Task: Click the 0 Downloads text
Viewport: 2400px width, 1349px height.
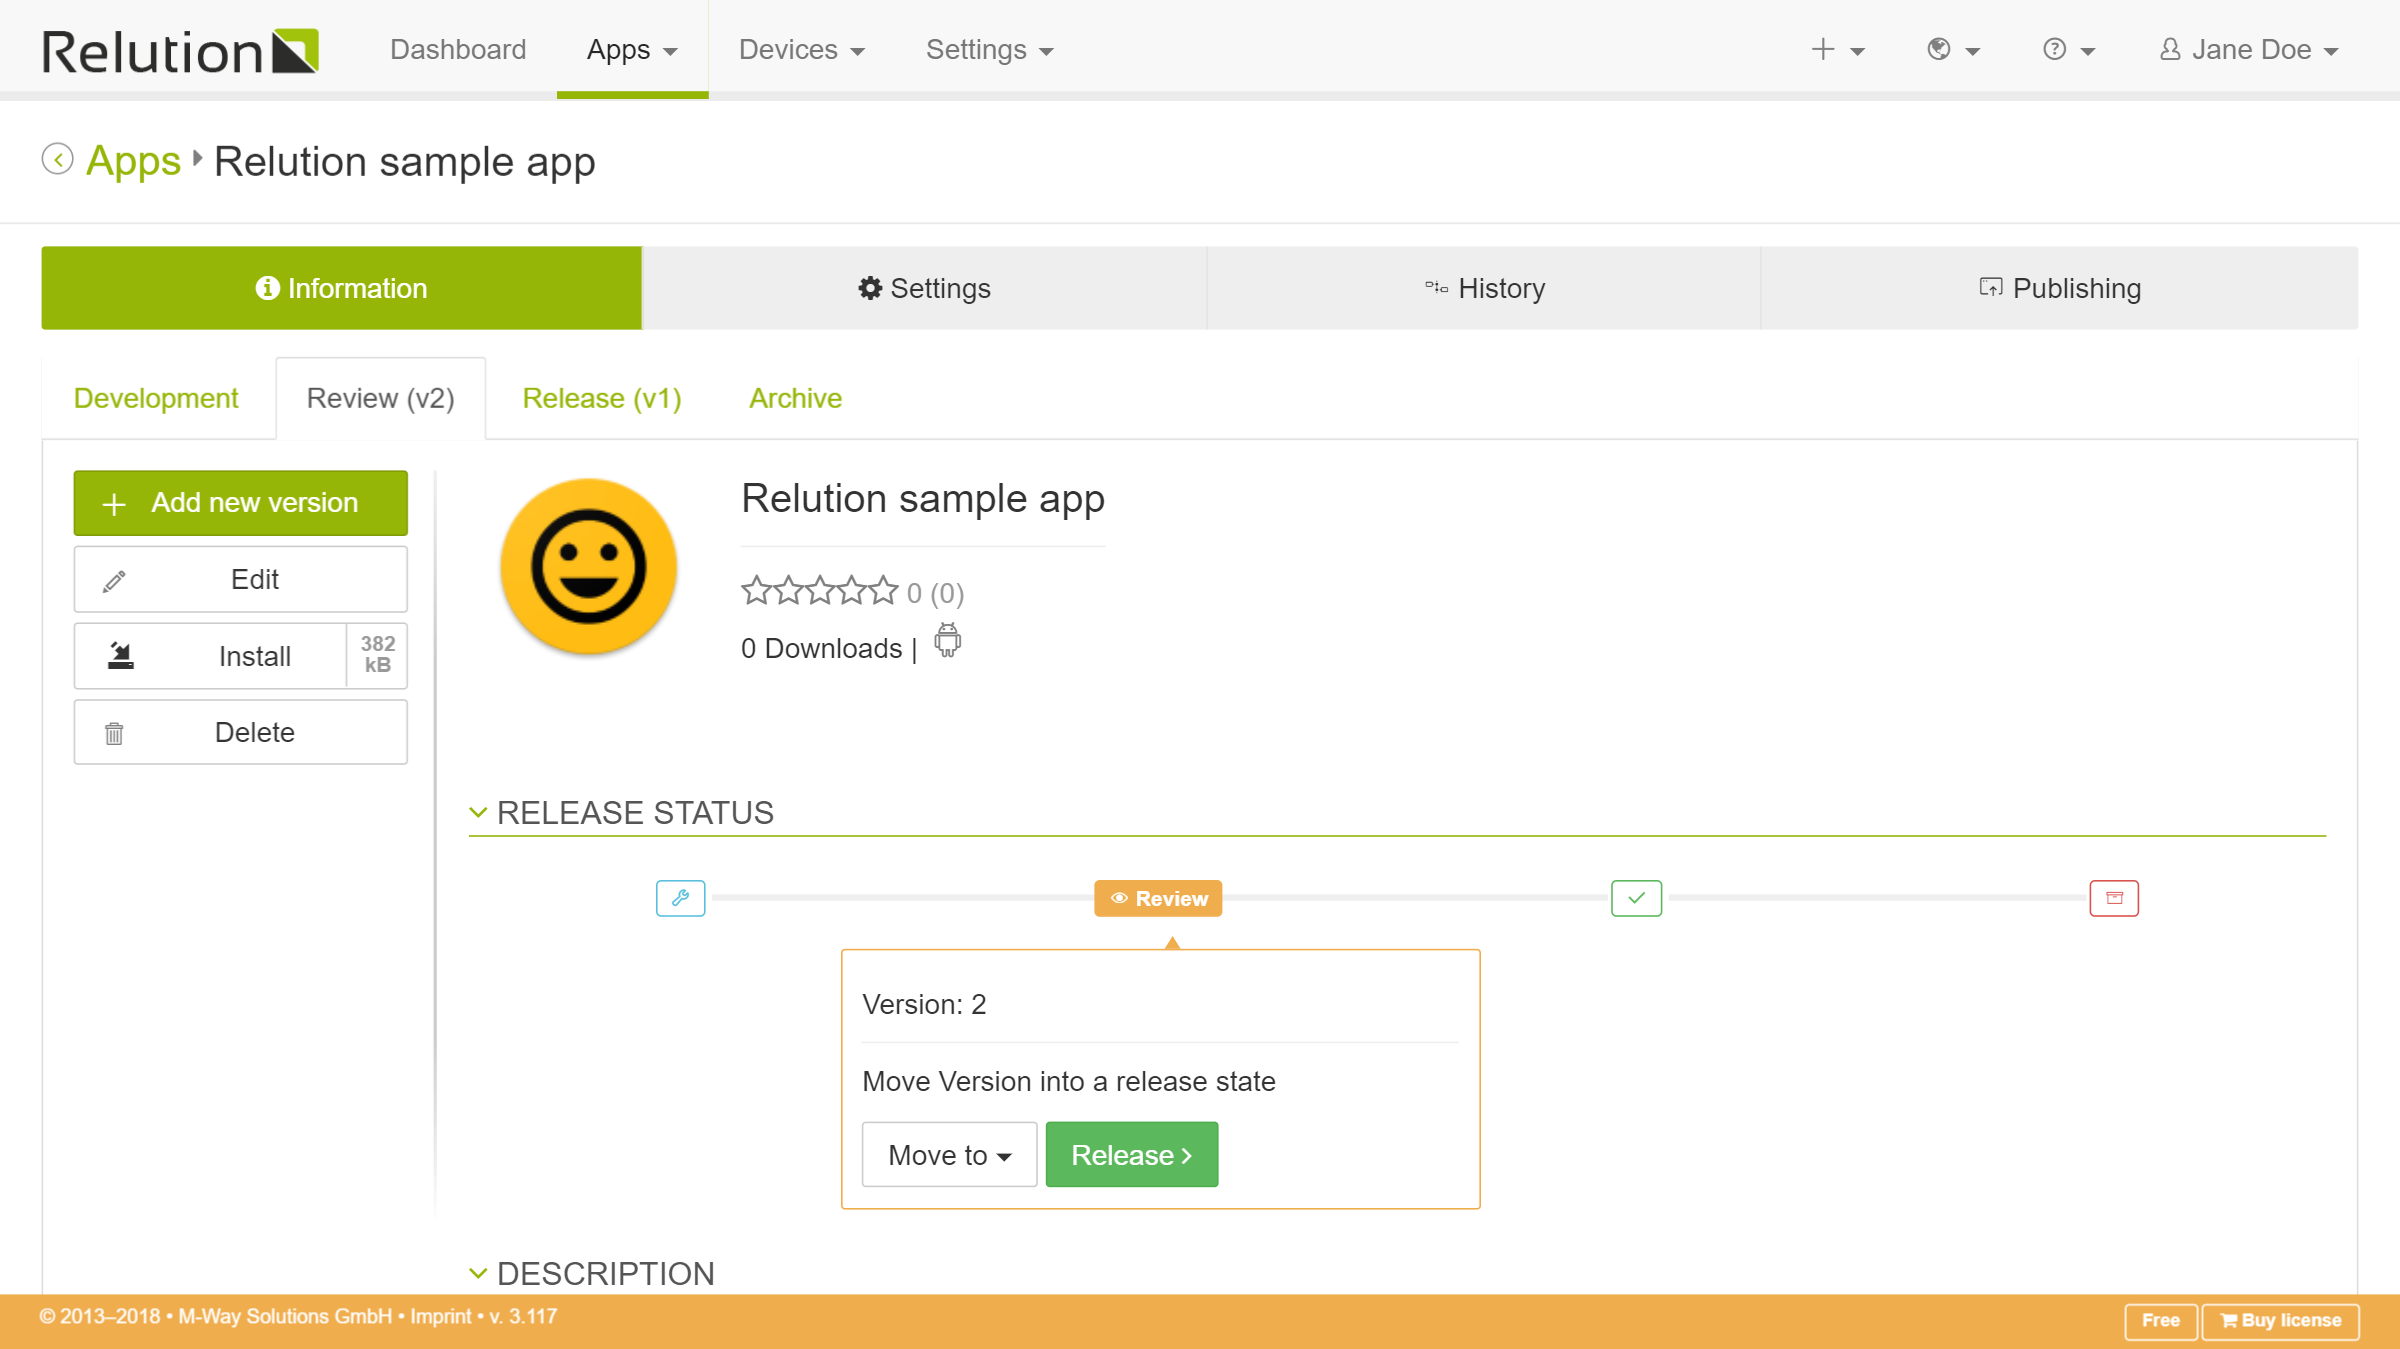Action: click(821, 648)
